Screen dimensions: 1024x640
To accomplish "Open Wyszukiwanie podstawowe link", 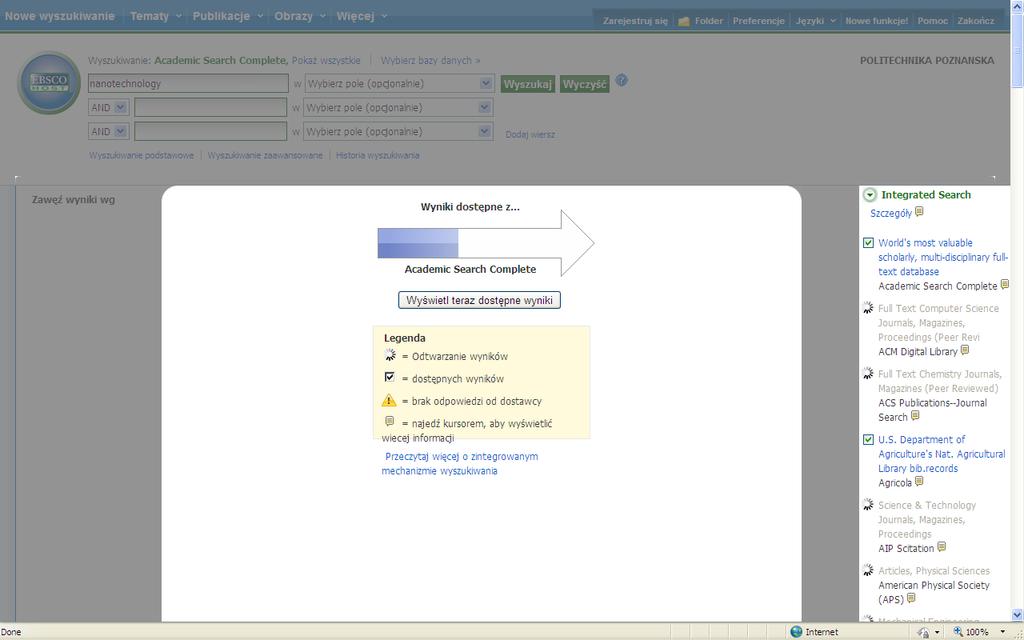I will tap(142, 155).
